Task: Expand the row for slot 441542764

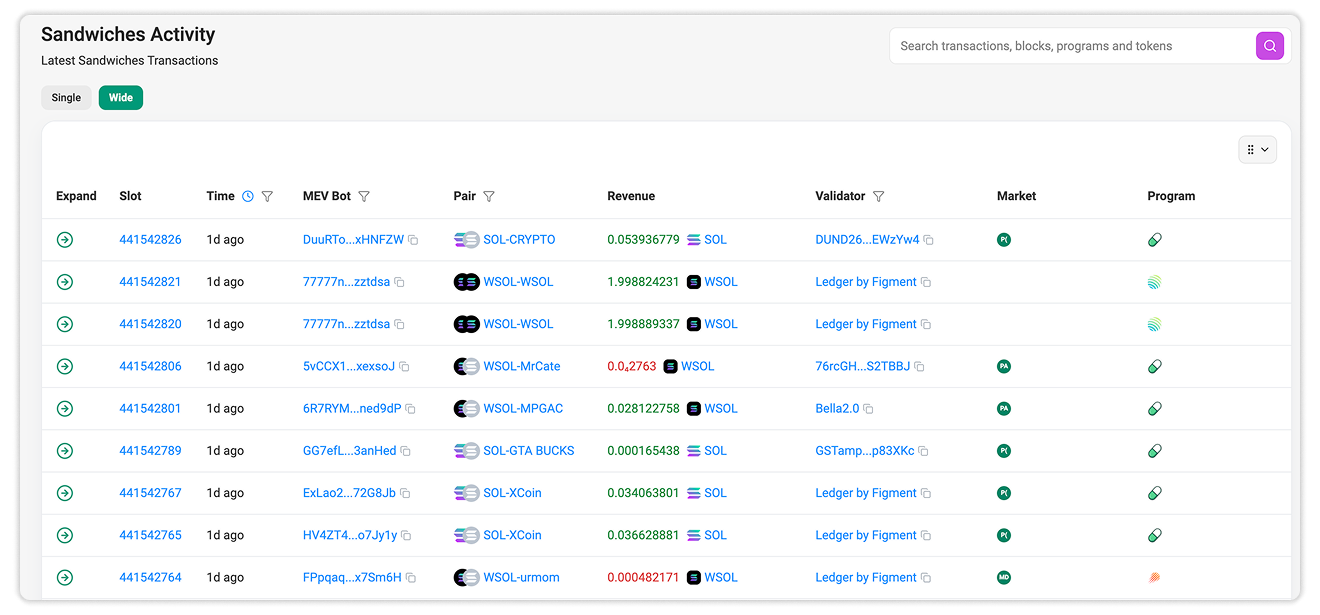Action: point(65,577)
